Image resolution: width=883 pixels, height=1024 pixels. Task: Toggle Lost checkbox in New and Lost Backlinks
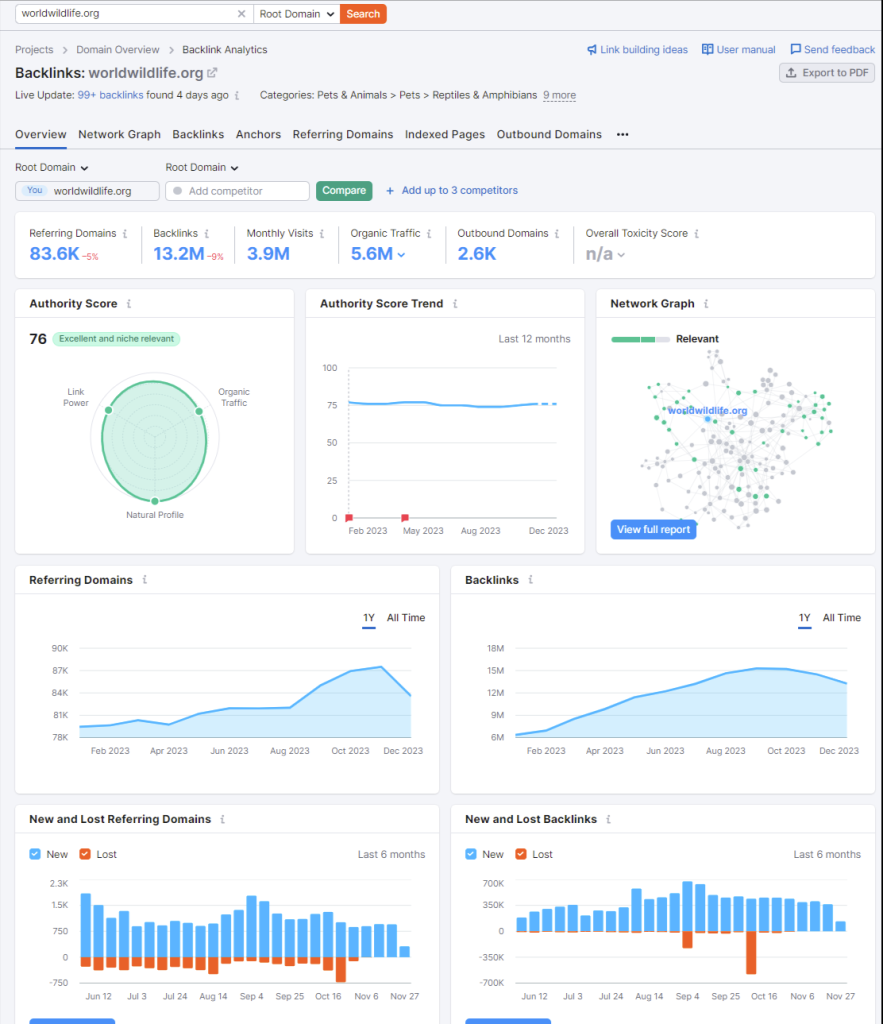click(x=521, y=855)
